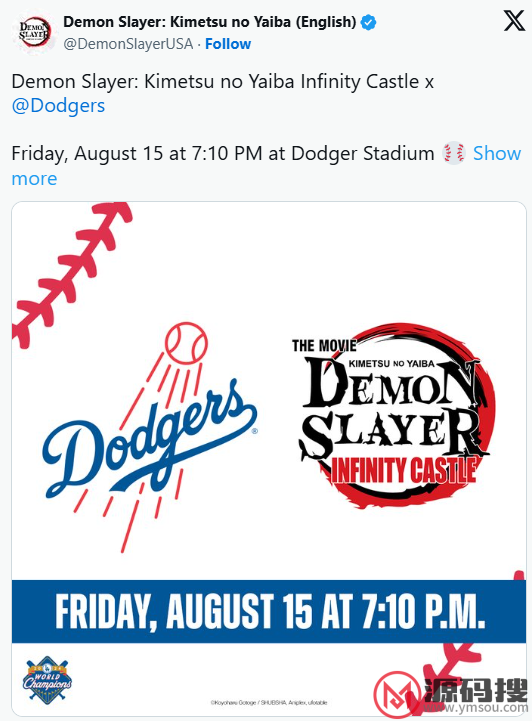Click the tweet date line about Dodger Stadium
Viewport: 532px width, 721px height.
click(x=223, y=153)
